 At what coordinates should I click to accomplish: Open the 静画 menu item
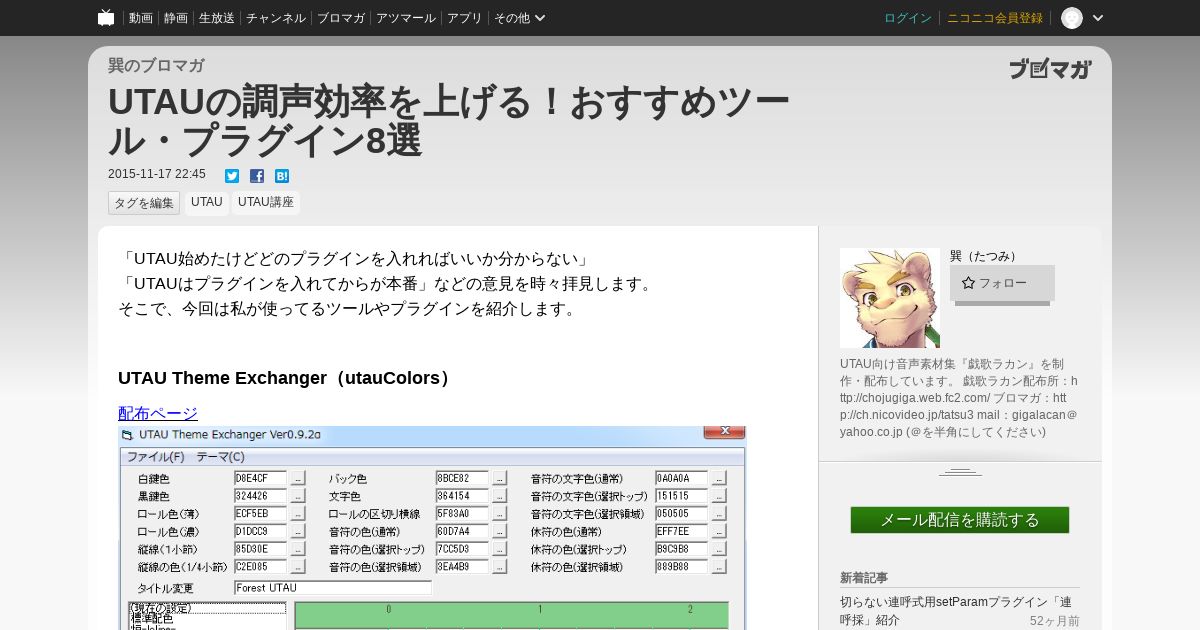tap(176, 18)
